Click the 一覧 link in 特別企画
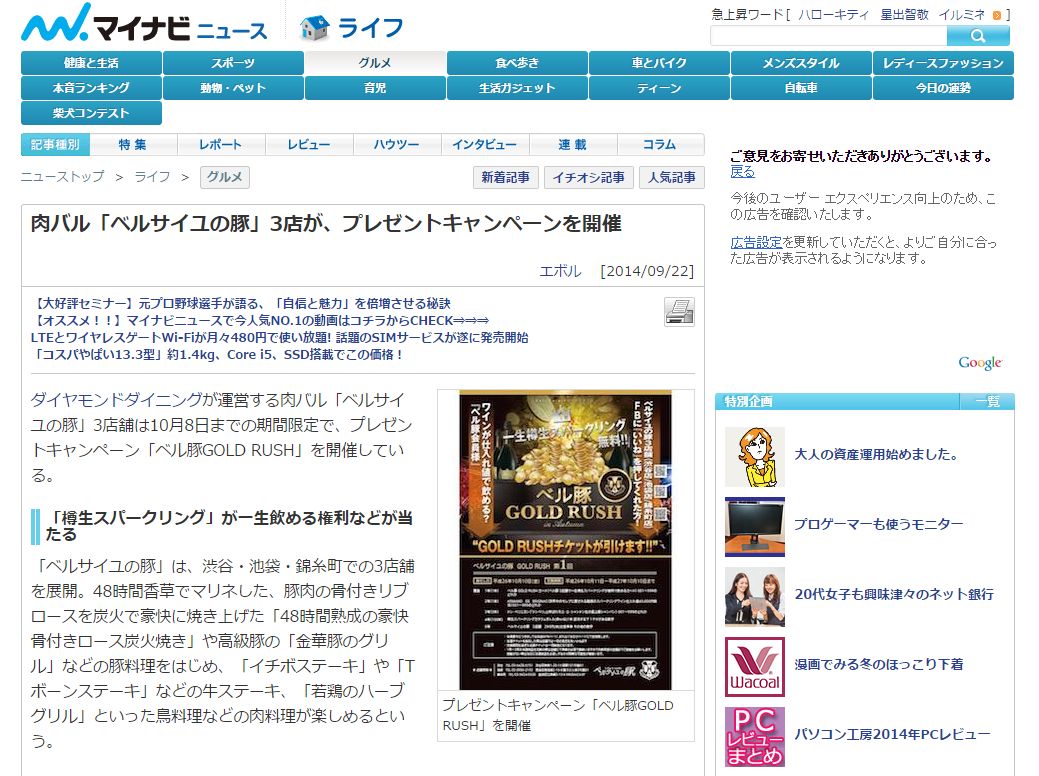This screenshot has width=1039, height=776. point(987,402)
